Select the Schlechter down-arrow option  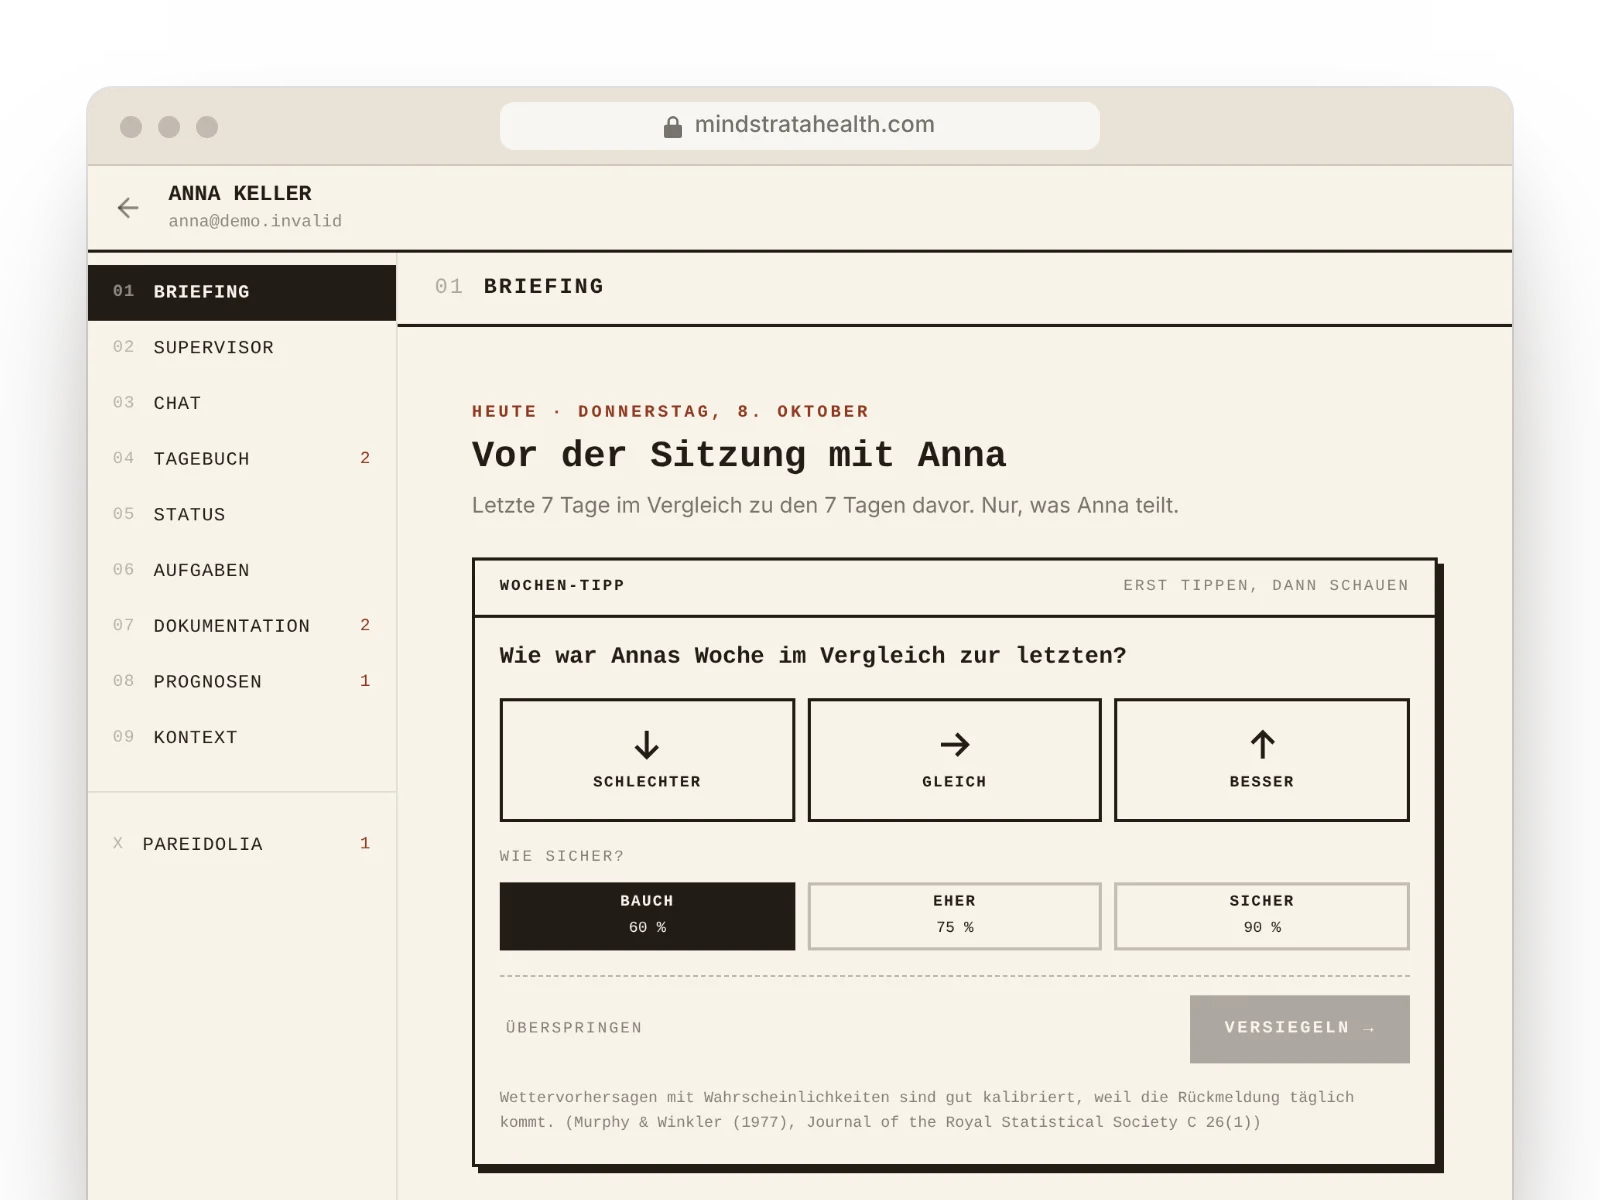pos(647,760)
